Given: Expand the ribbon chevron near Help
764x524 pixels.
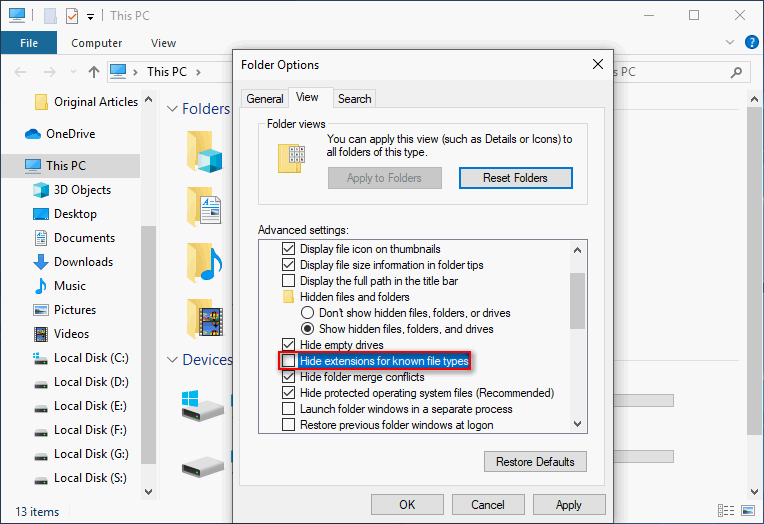Looking at the screenshot, I should tap(729, 42).
